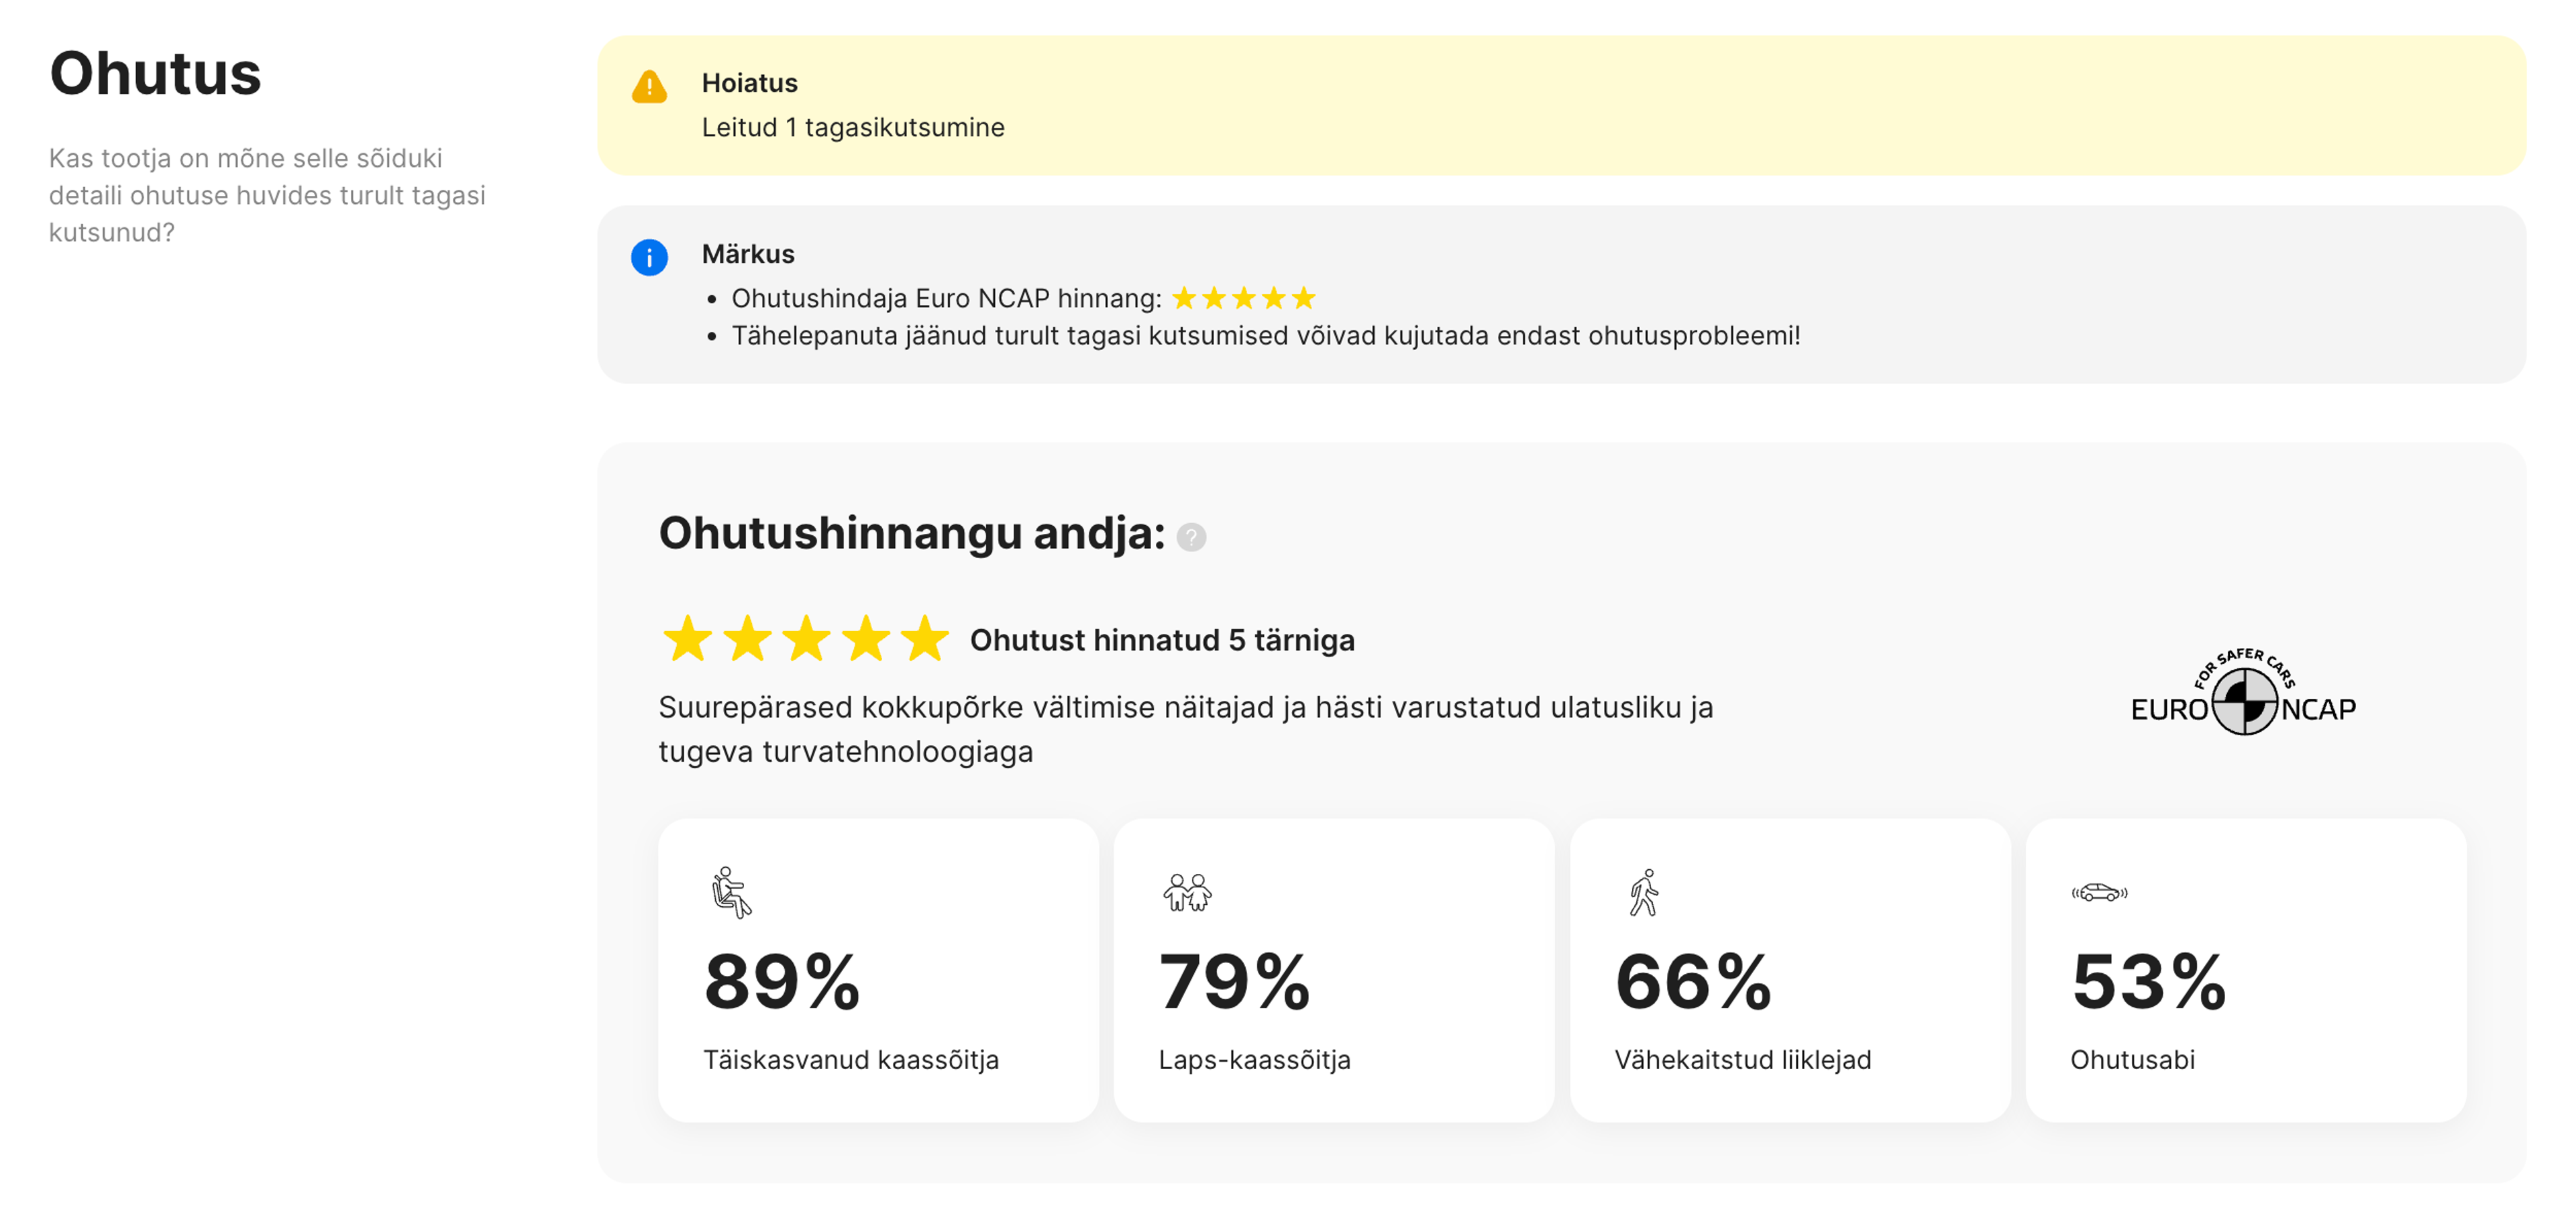Select the 66% Vähekaitstud liiklejad card
The image size is (2576, 1218).
[1789, 969]
